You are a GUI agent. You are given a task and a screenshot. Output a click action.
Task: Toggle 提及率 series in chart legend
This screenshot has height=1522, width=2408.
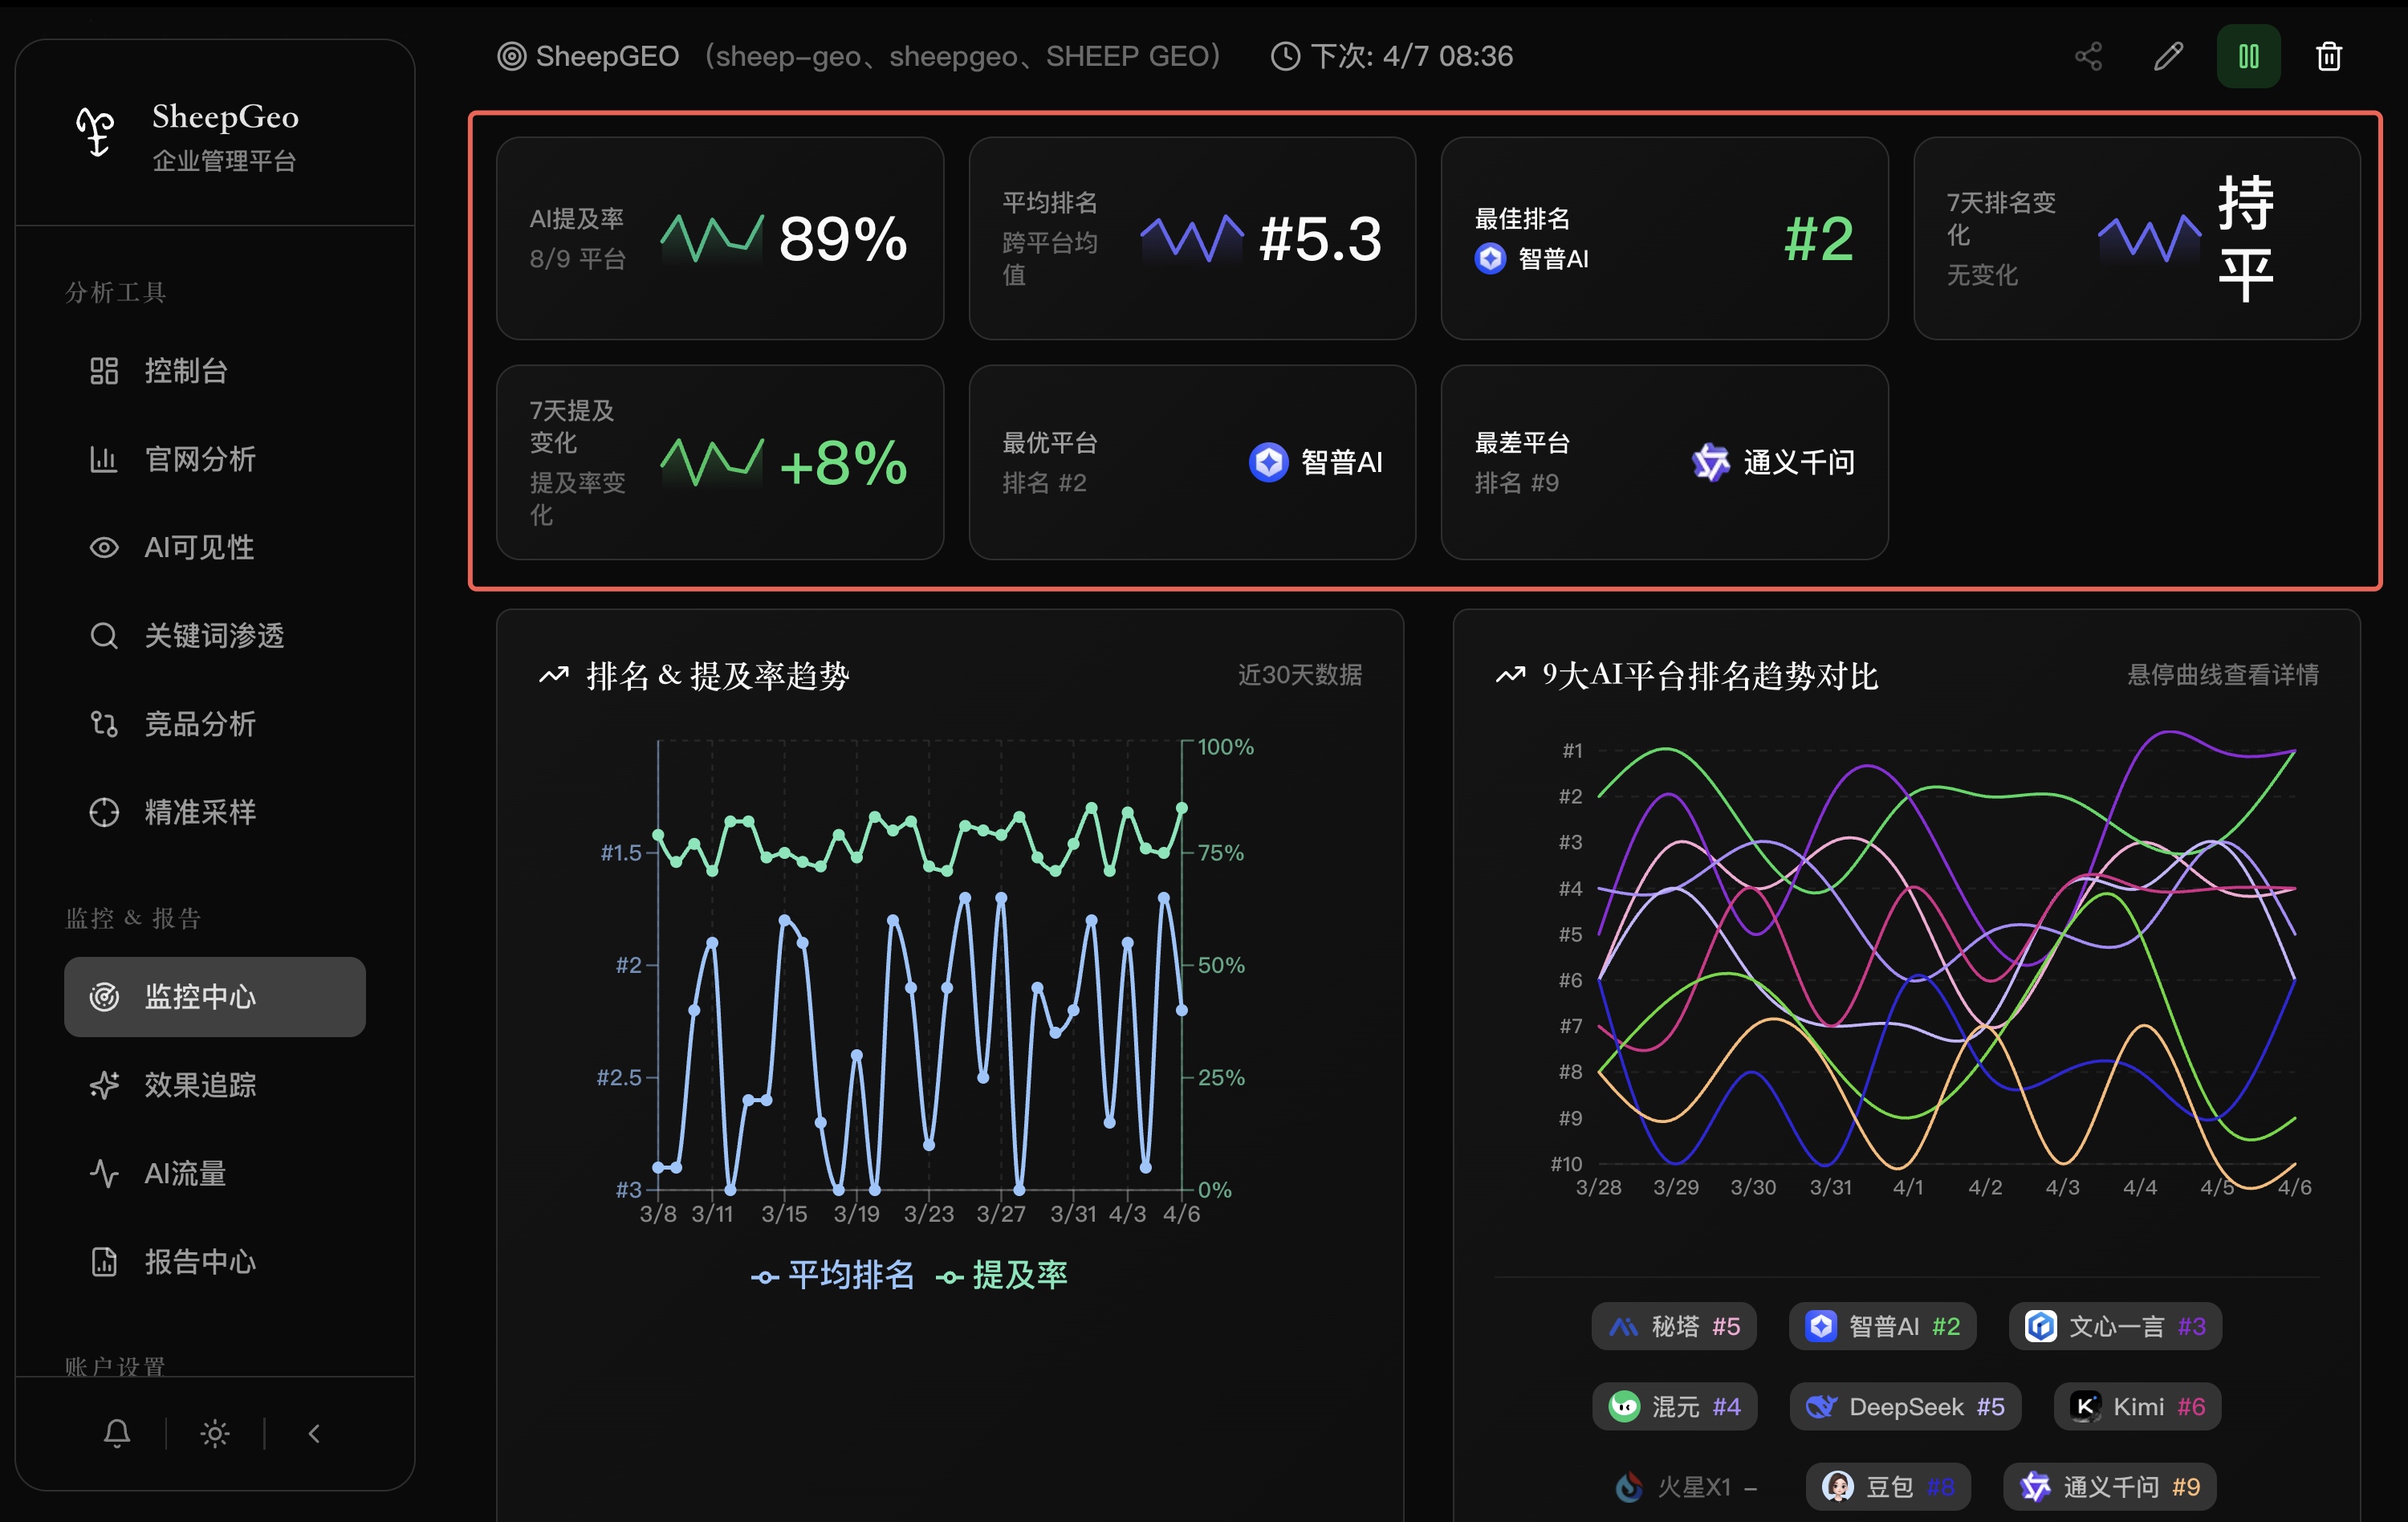(x=1002, y=1275)
